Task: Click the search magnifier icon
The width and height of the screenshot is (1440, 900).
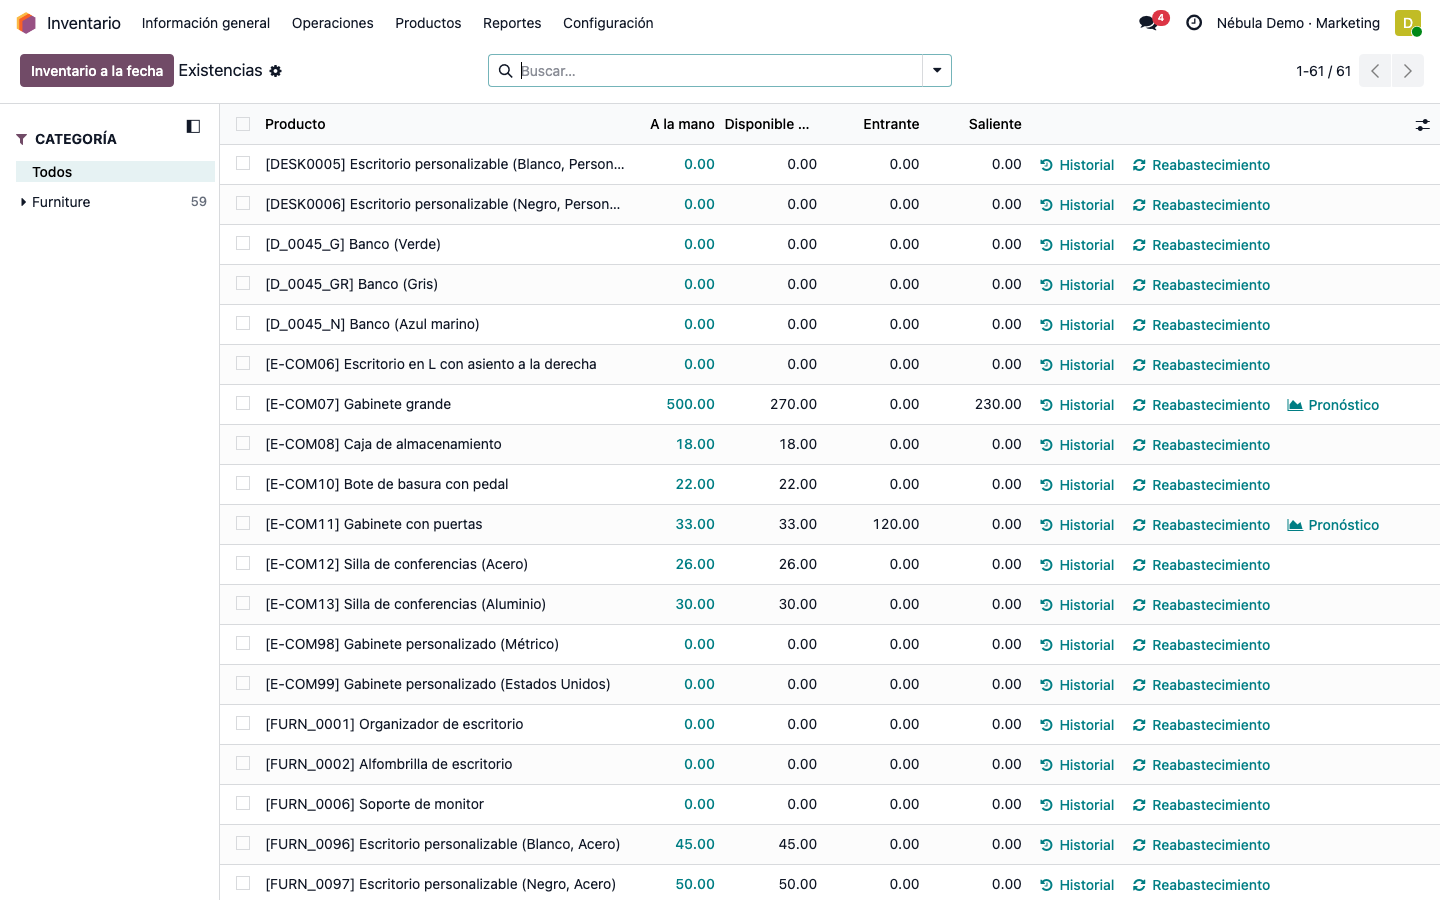Action: click(x=505, y=71)
